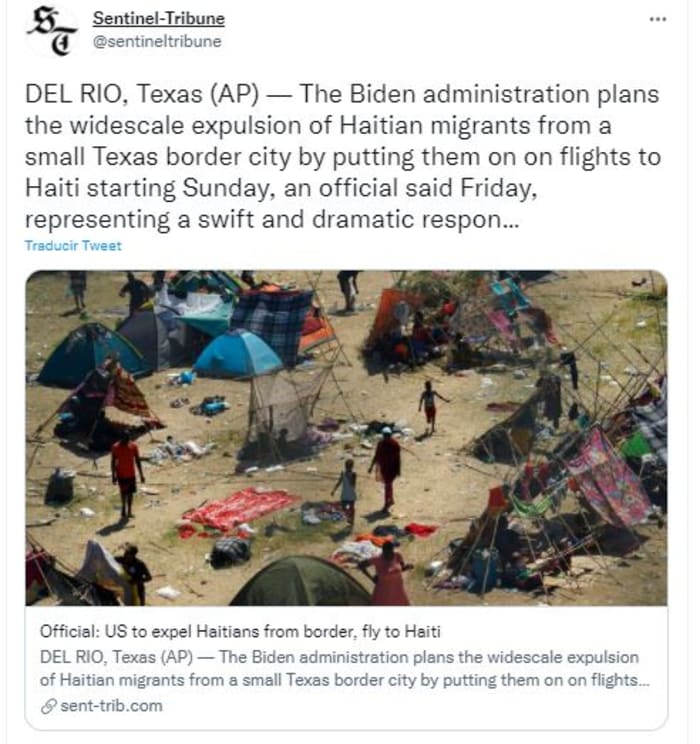Click the Traducir Tweet link
This screenshot has height=744, width=700.
(x=73, y=246)
